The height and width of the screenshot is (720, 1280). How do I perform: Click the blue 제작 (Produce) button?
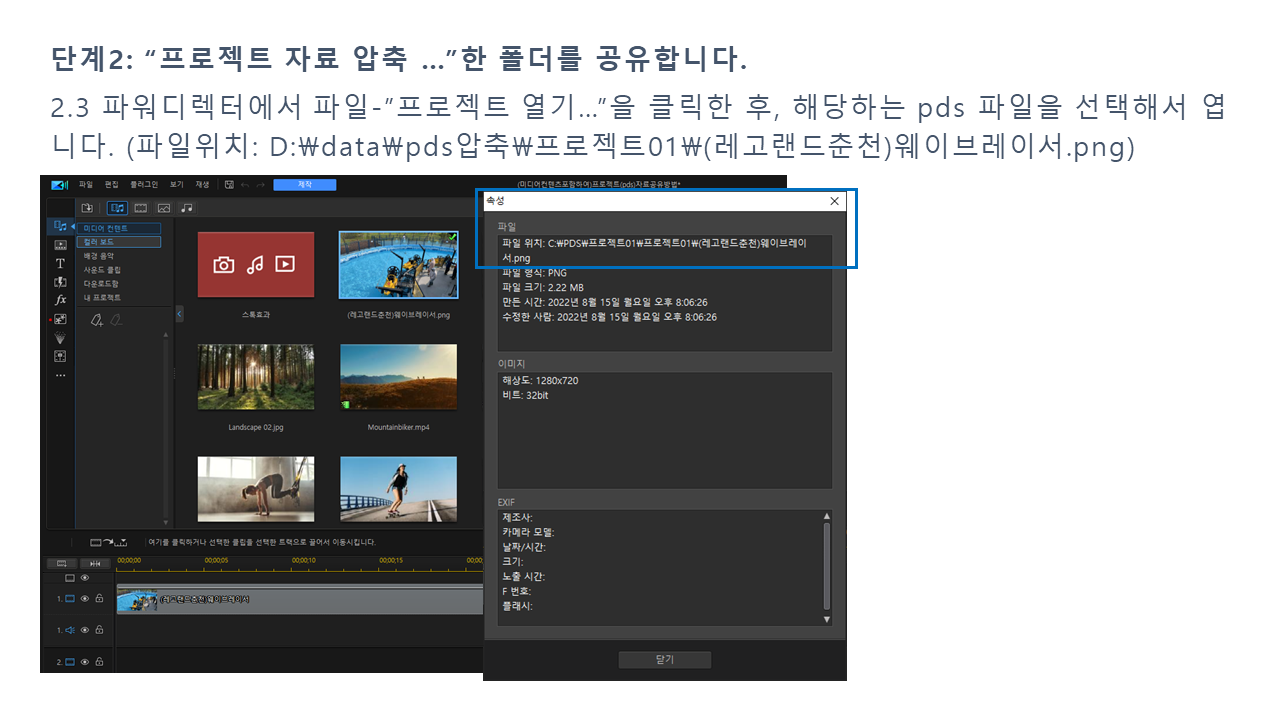click(304, 185)
